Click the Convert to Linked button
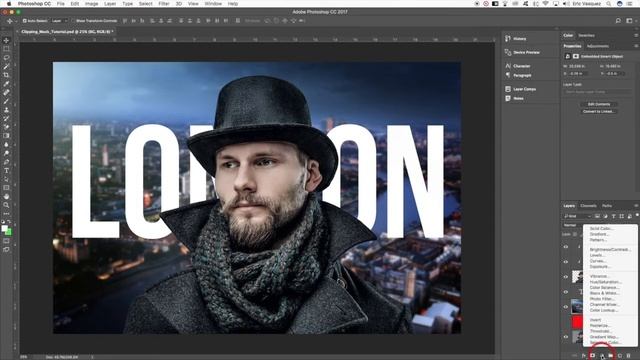Screen dimensions: 640x360 coord(599,111)
